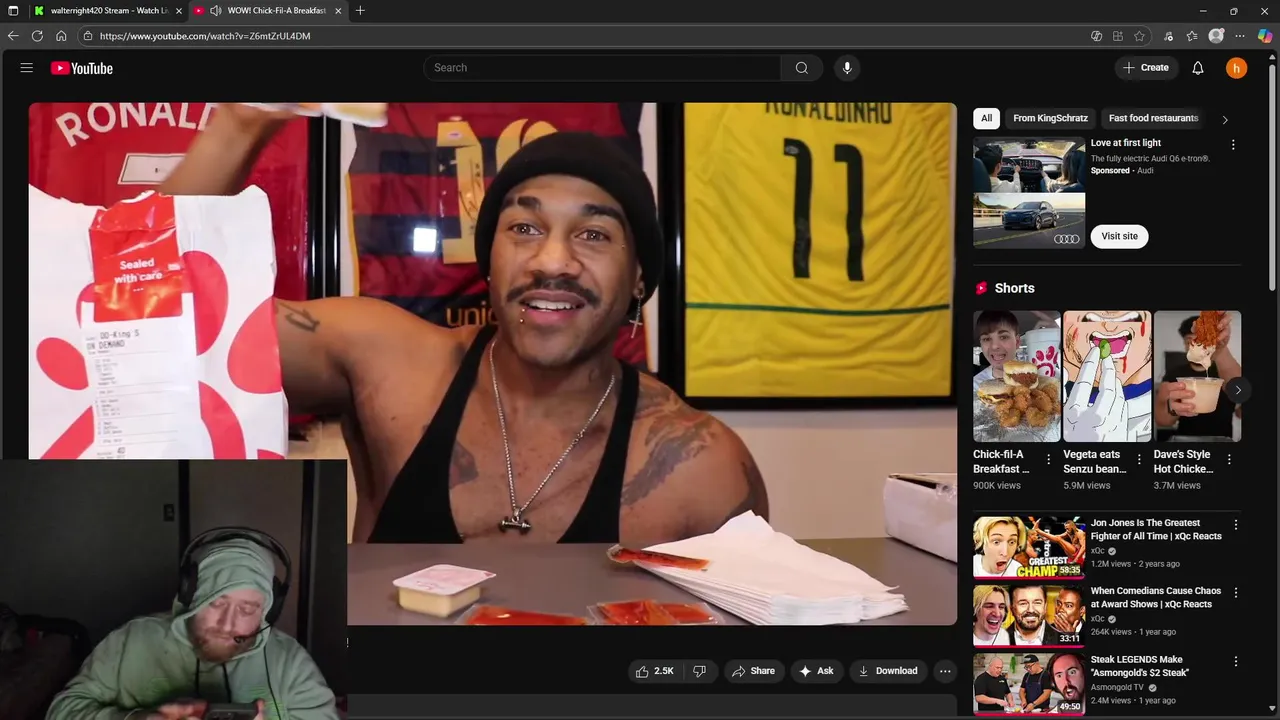This screenshot has height=720, width=1280.
Task: Click the search magnifier button
Action: tap(801, 68)
